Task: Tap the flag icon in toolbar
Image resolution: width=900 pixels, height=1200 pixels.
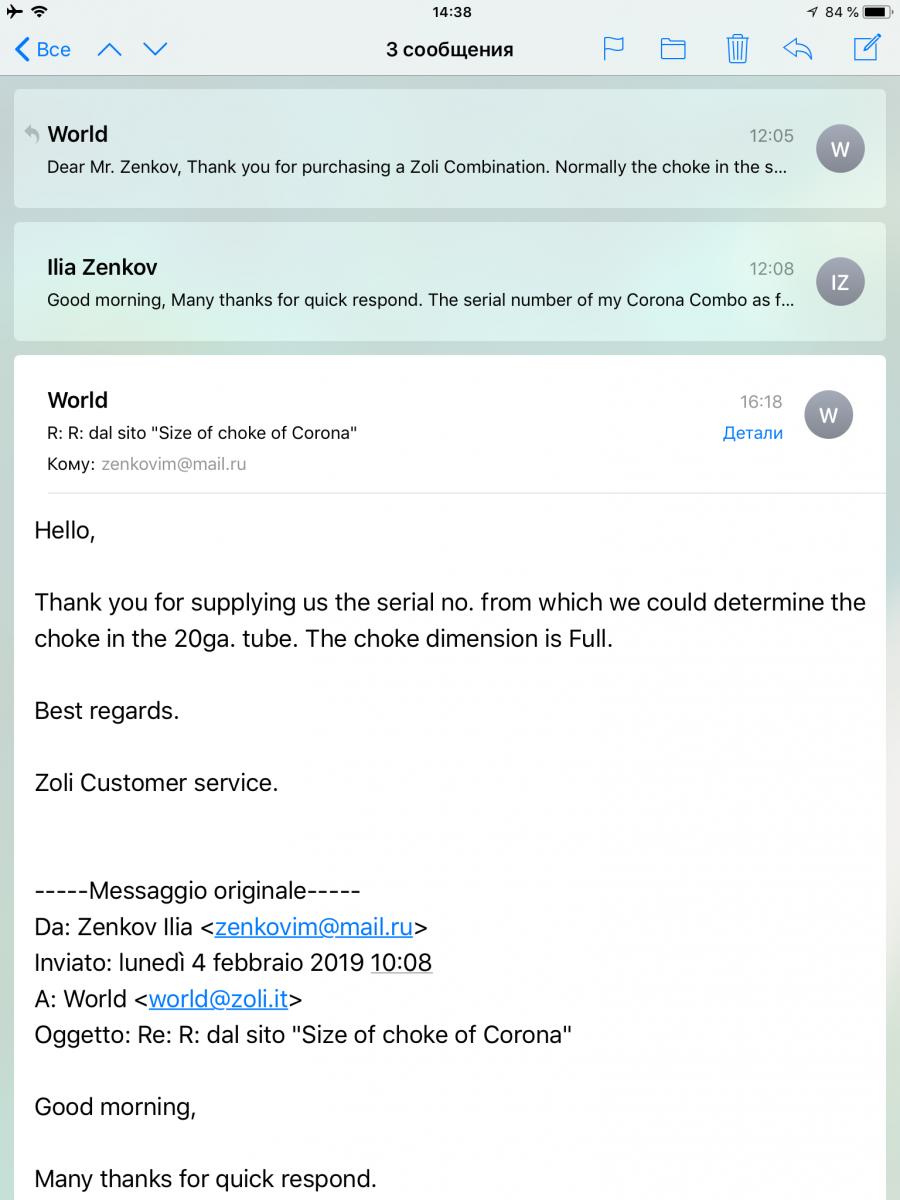Action: (613, 48)
